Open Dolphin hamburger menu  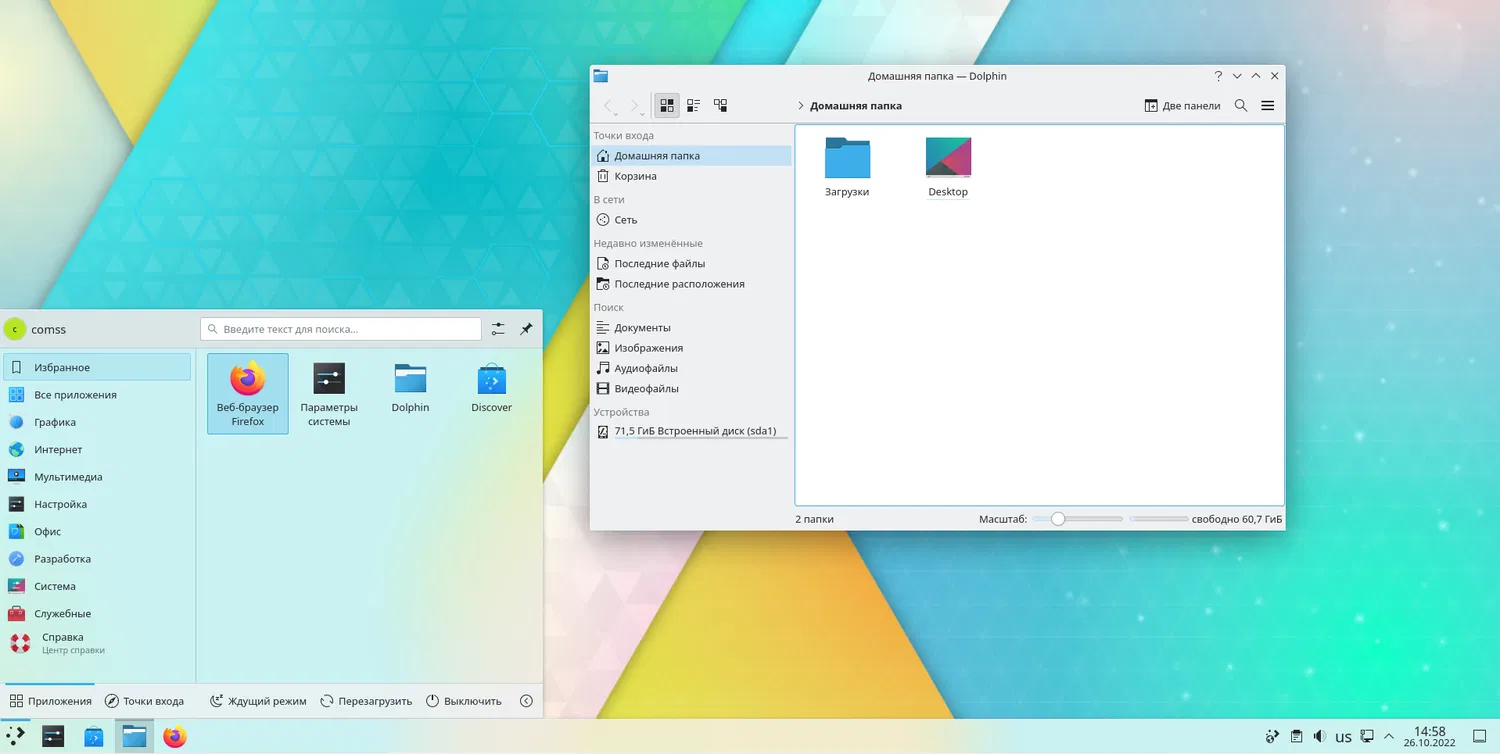click(x=1268, y=105)
